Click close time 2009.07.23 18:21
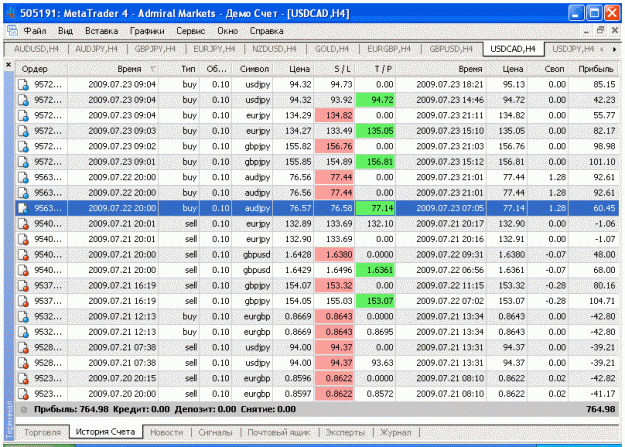The height and width of the screenshot is (447, 625). pyautogui.click(x=450, y=85)
